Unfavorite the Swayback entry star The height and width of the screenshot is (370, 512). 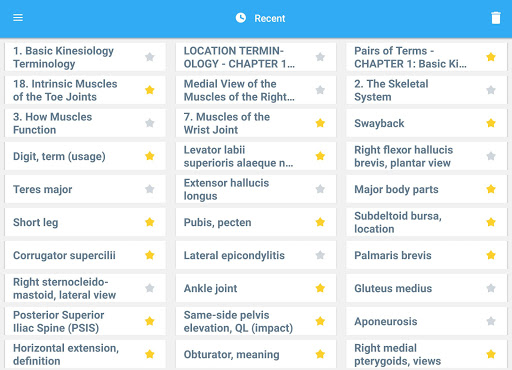[x=491, y=123]
